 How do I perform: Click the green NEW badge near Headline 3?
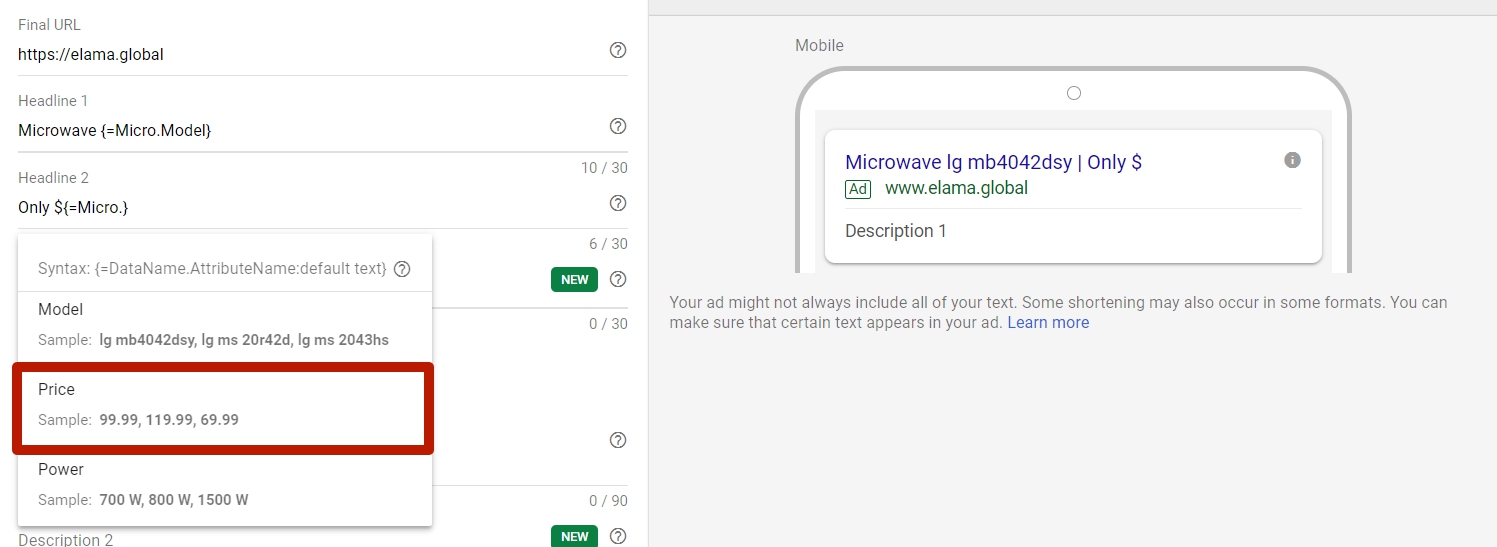(x=574, y=280)
